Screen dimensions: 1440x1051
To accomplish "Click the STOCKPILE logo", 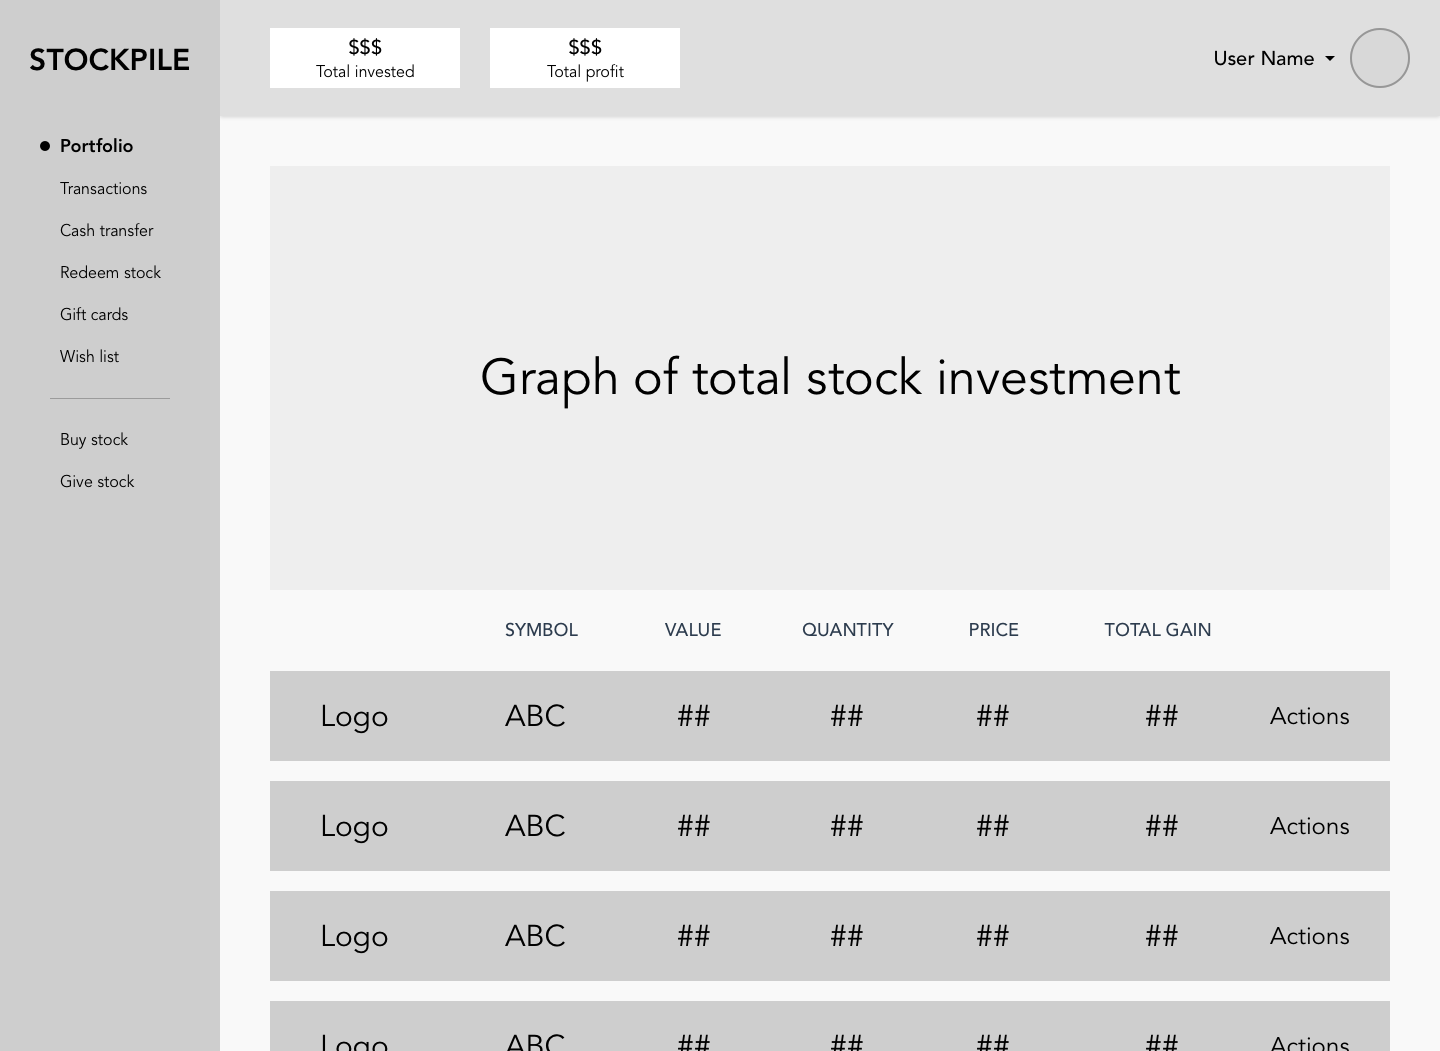I will tap(109, 60).
